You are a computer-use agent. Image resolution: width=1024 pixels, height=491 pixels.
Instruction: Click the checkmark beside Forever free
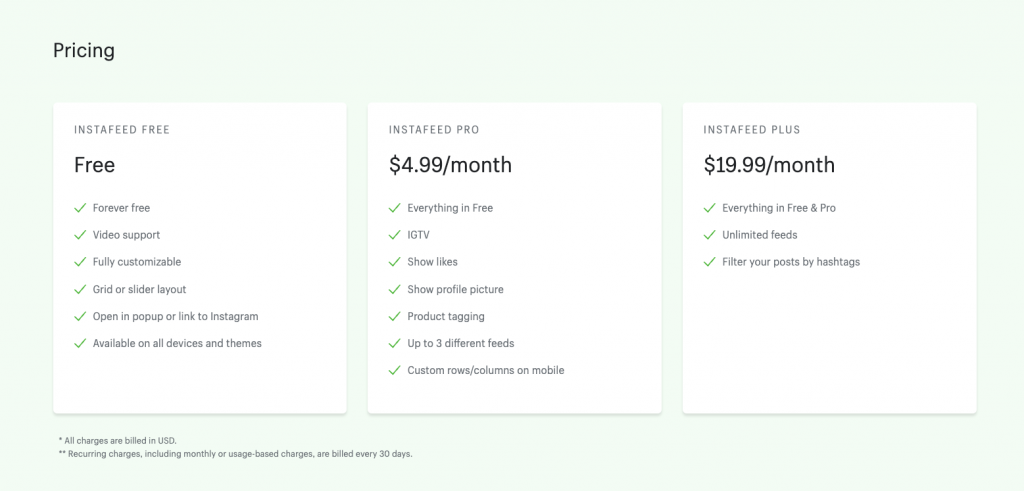80,208
